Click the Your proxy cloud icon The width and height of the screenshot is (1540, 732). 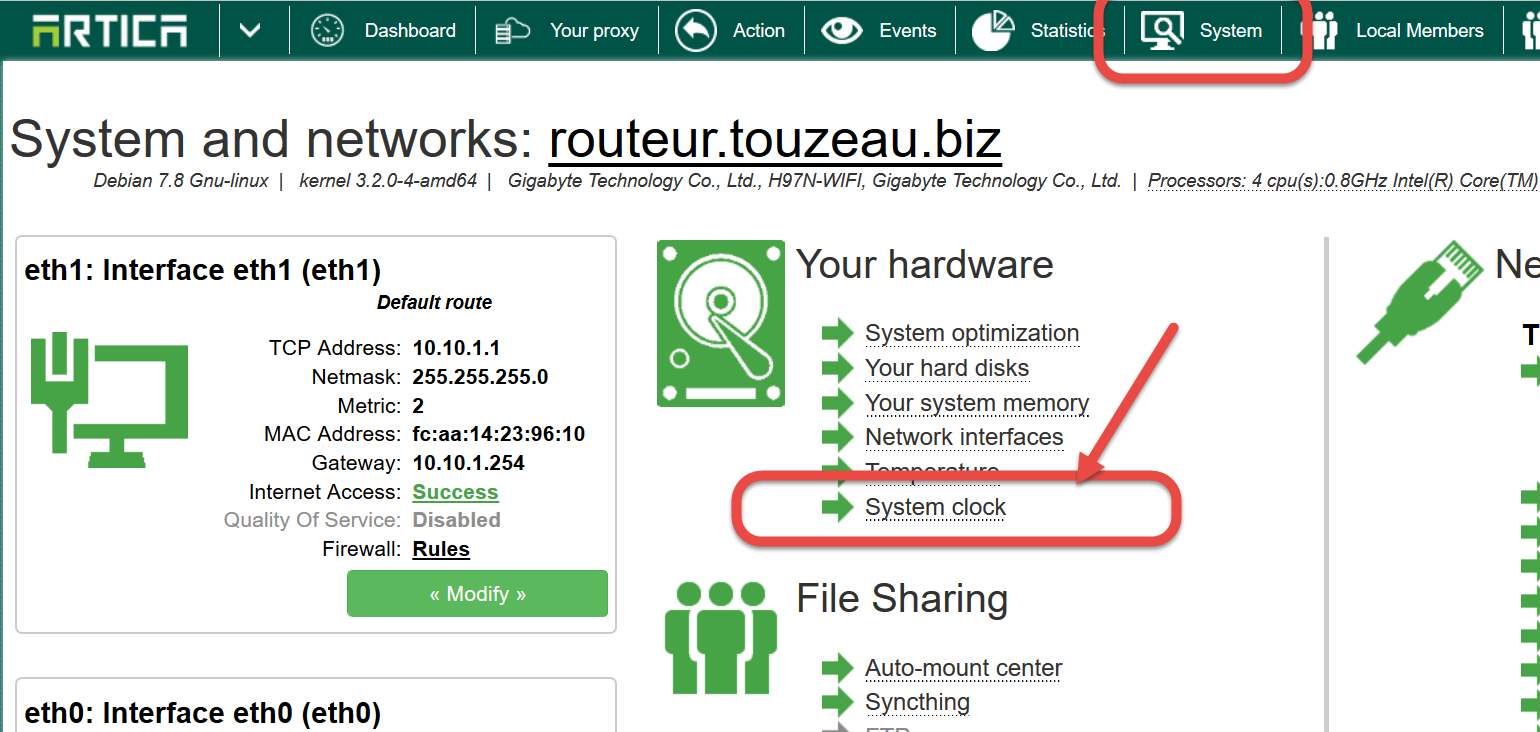point(513,31)
